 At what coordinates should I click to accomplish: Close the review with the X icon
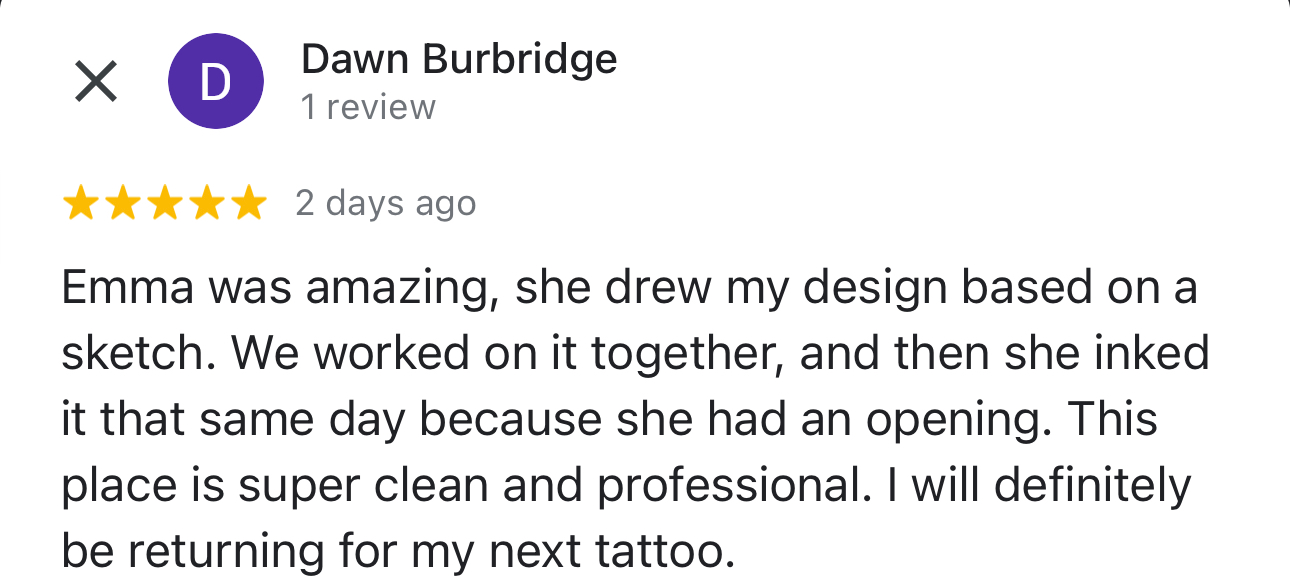pos(96,81)
